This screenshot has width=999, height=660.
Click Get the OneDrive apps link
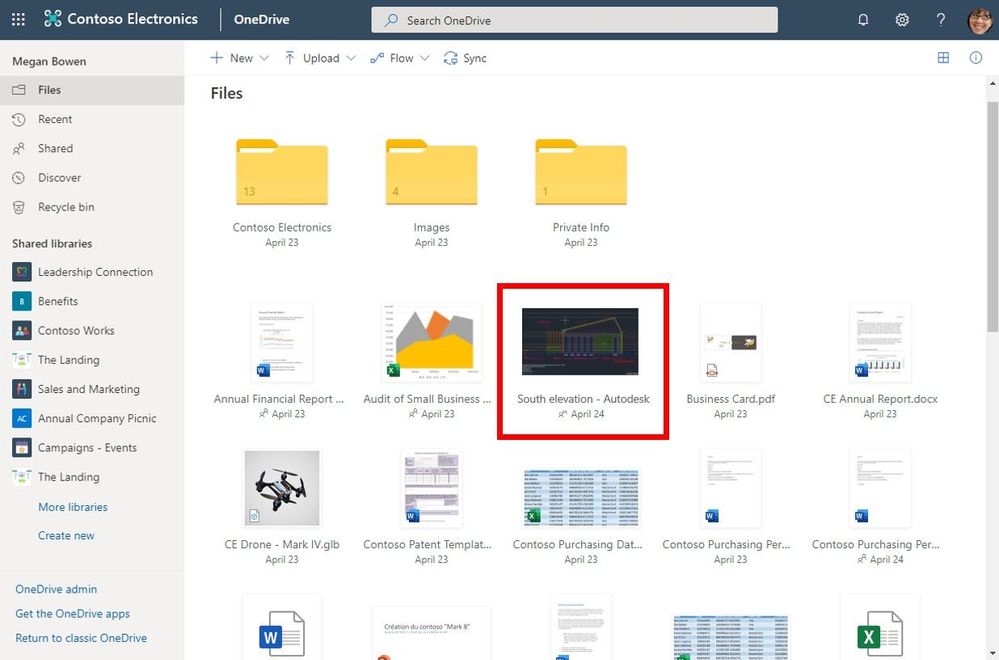(x=73, y=613)
